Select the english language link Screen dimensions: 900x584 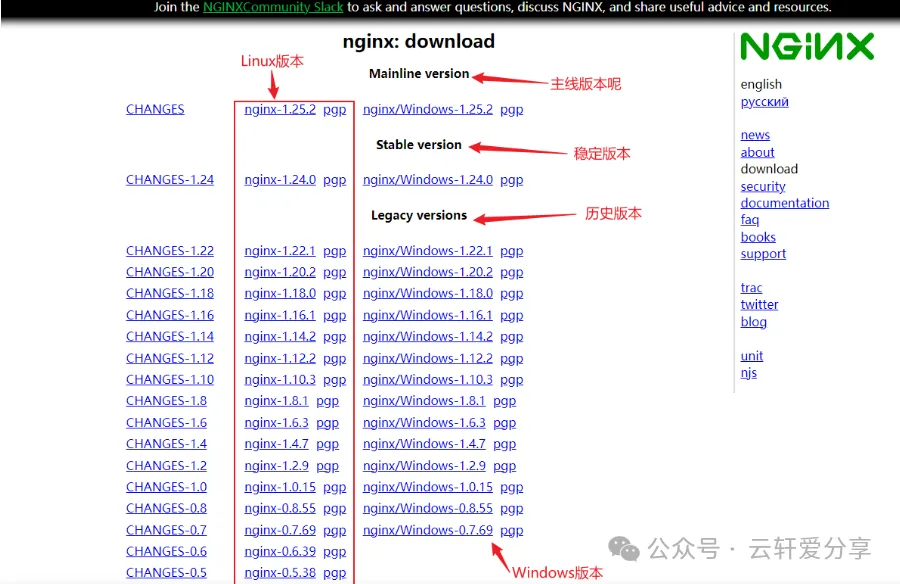[762, 84]
